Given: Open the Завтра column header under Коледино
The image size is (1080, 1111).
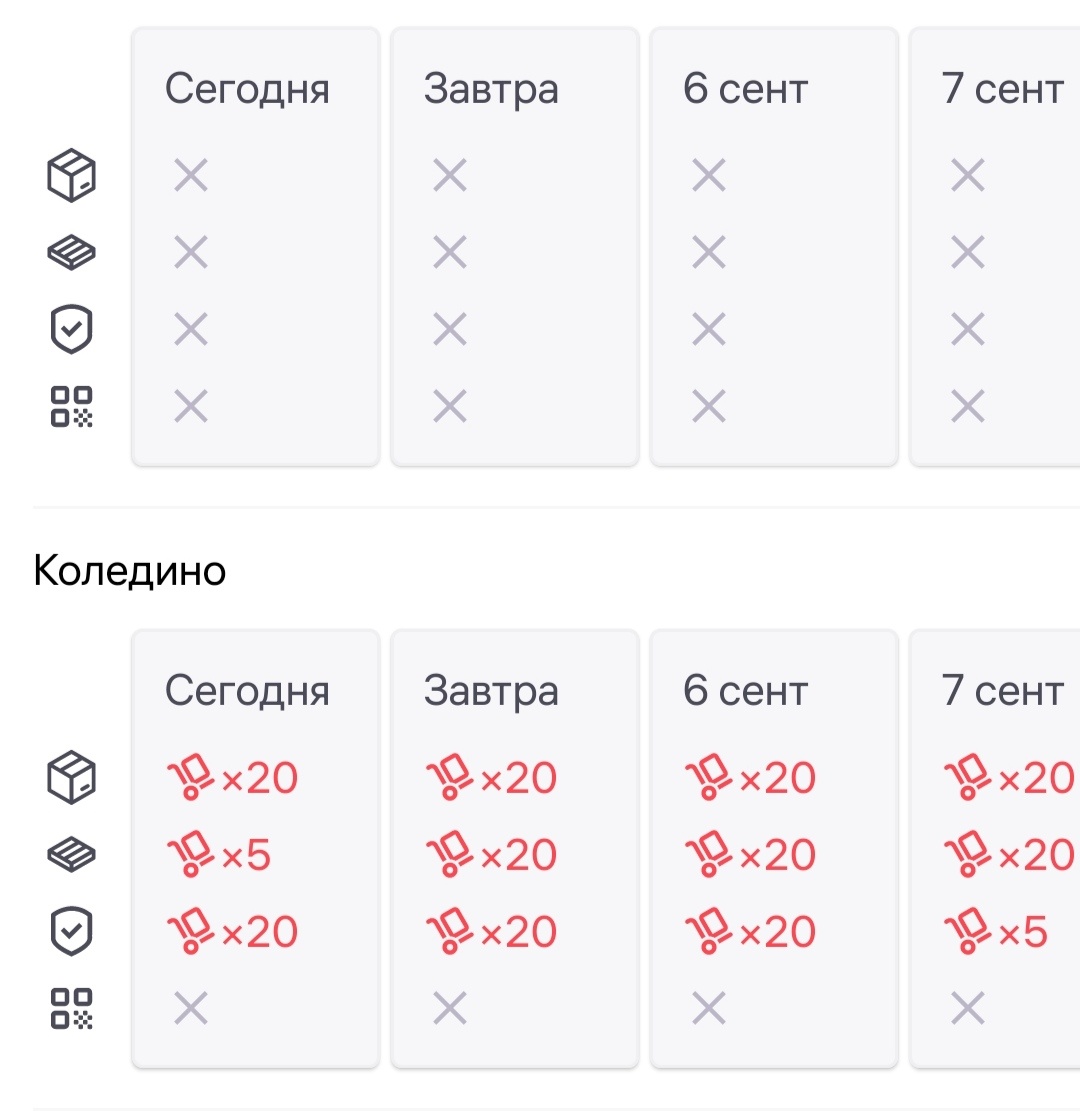Looking at the screenshot, I should [491, 691].
